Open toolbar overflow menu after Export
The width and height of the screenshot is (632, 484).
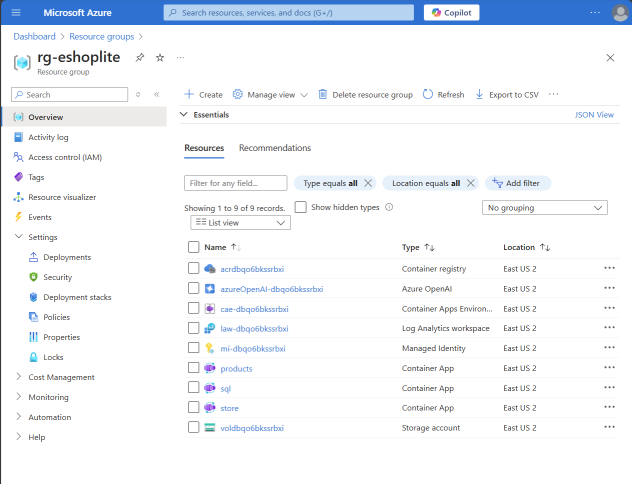[x=553, y=94]
